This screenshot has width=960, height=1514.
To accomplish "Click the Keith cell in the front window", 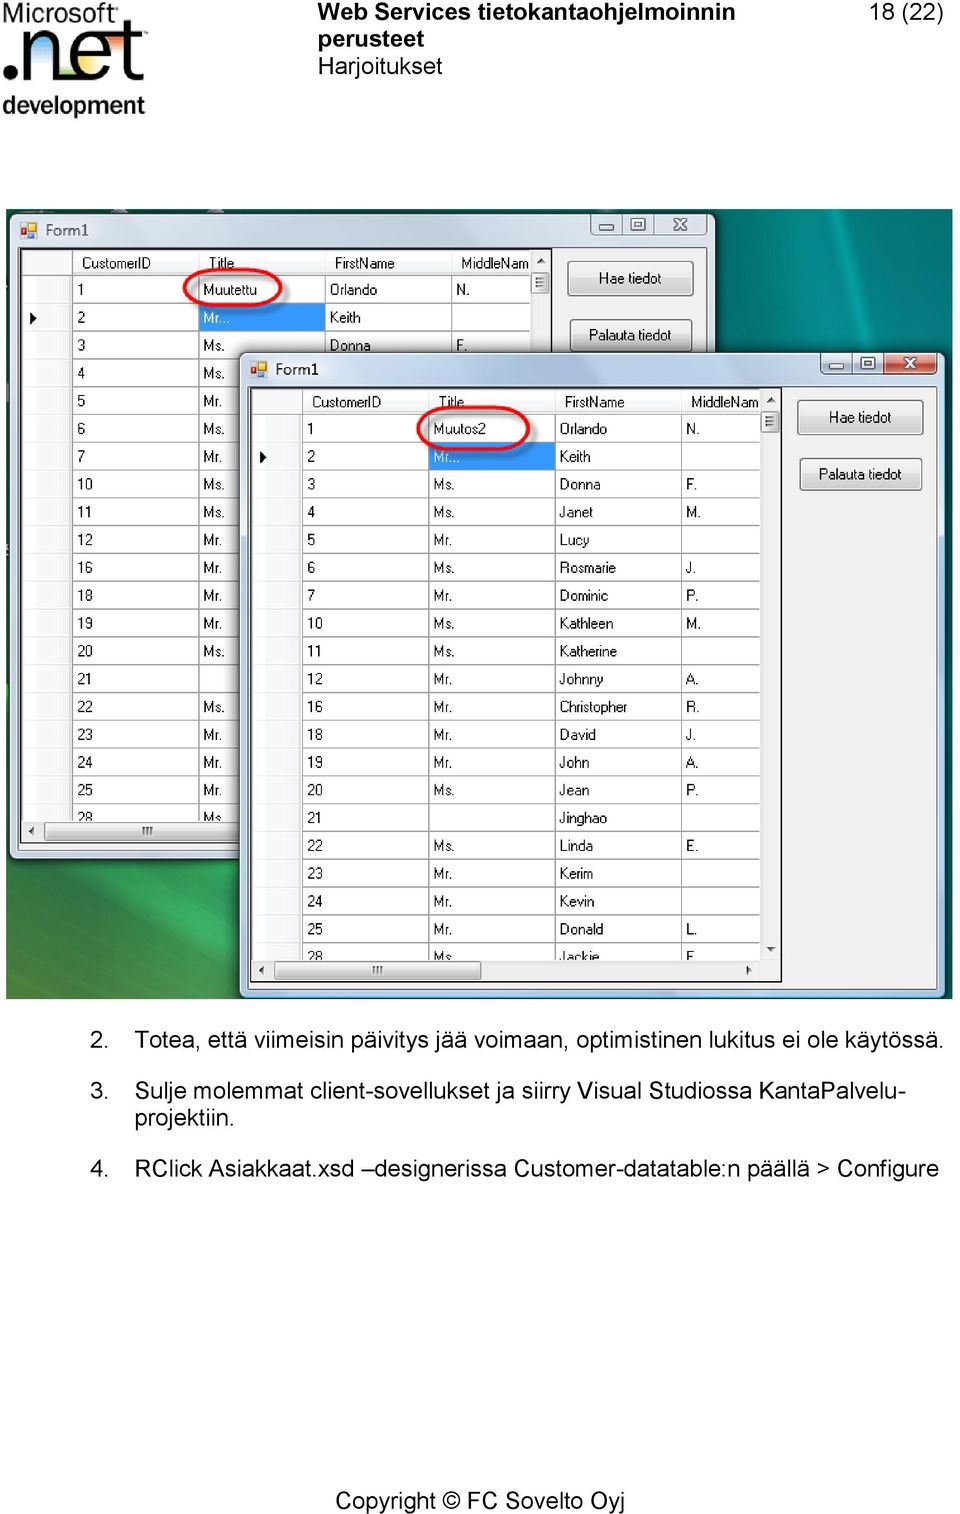I will (618, 457).
